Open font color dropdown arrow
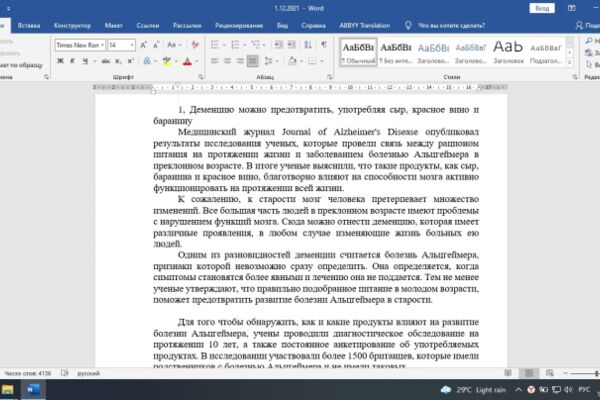Viewport: 600px width, 400px height. pos(197,61)
